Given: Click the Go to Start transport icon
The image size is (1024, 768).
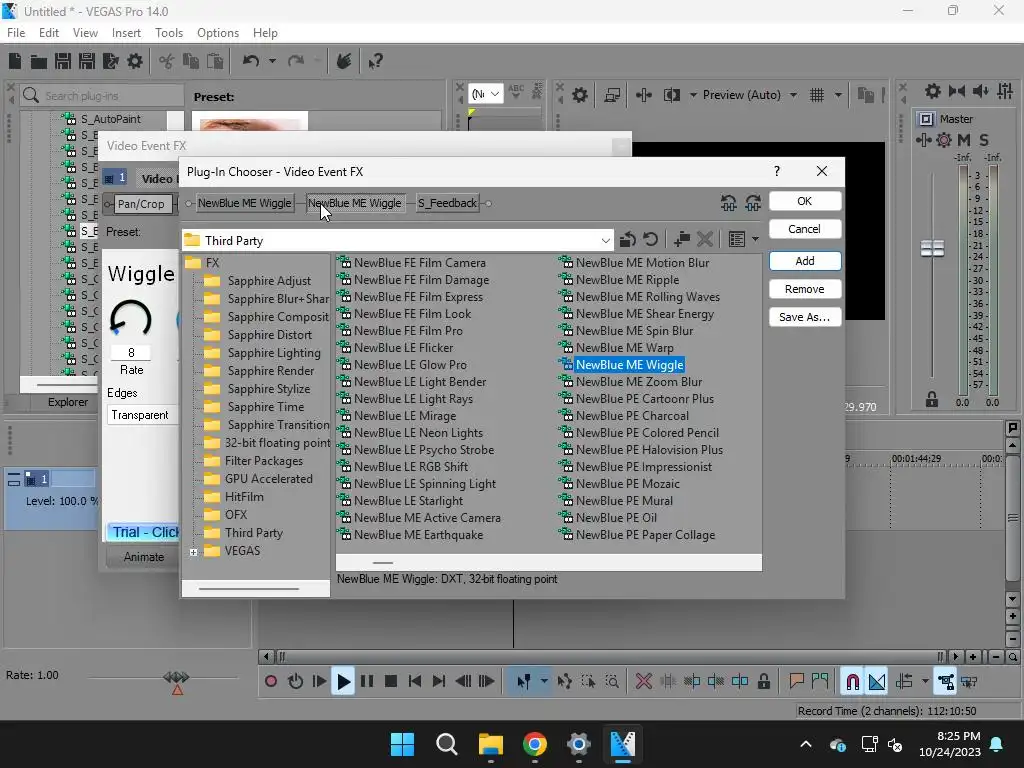Looking at the screenshot, I should [x=415, y=681].
